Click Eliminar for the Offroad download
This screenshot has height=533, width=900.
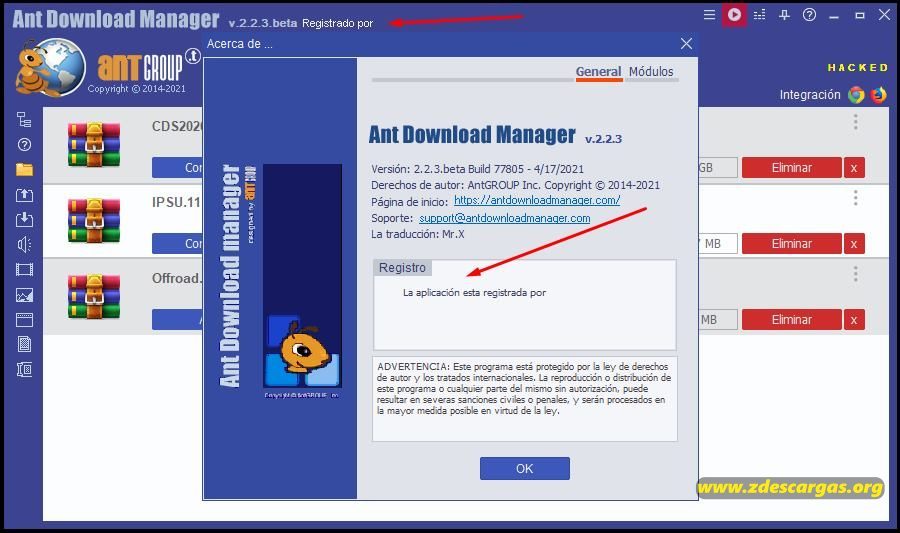click(792, 320)
